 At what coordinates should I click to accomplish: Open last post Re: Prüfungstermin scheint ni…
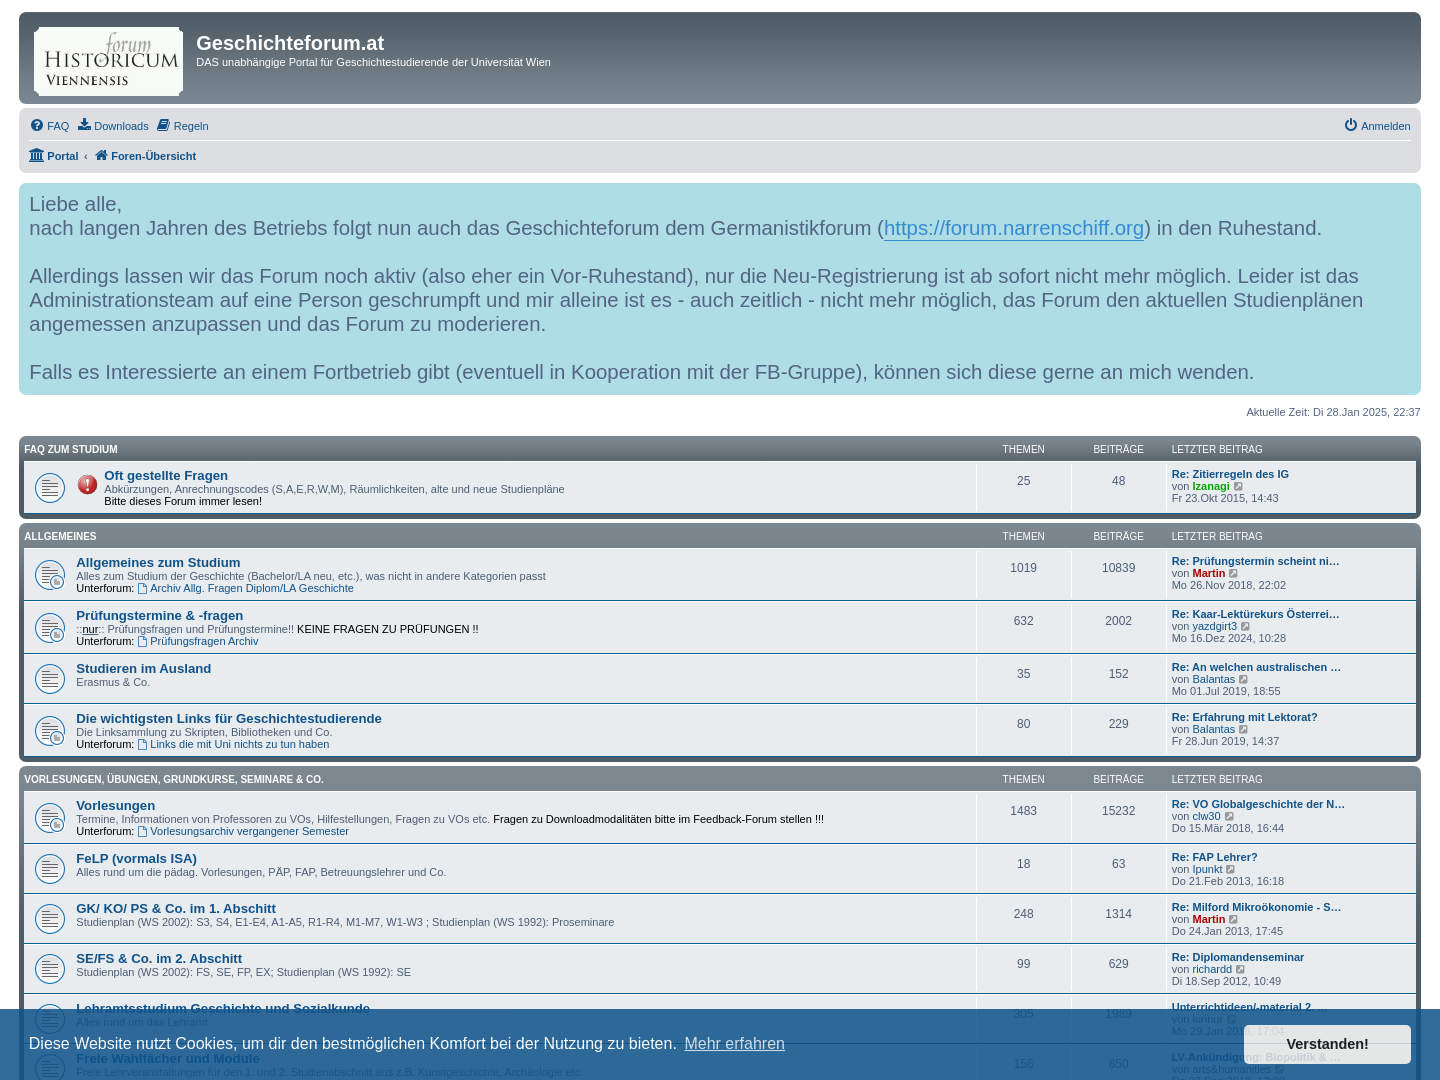point(1255,561)
